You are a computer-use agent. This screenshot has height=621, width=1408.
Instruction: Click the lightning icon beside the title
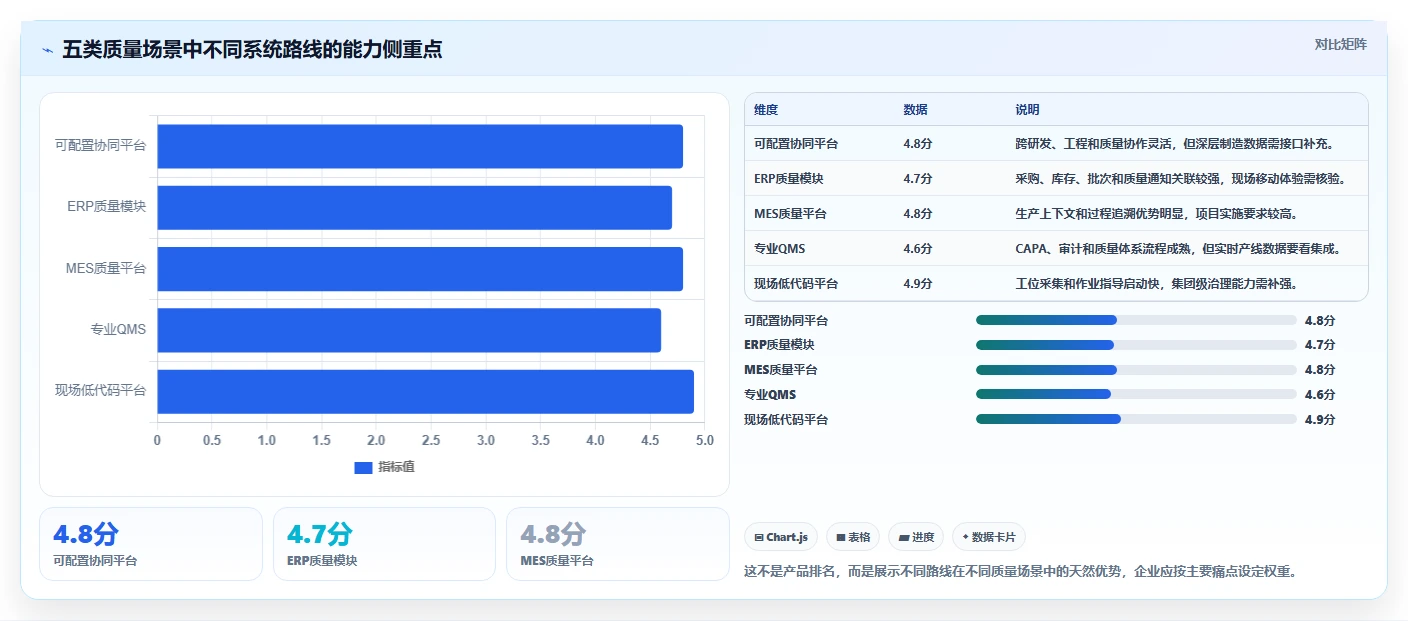47,50
